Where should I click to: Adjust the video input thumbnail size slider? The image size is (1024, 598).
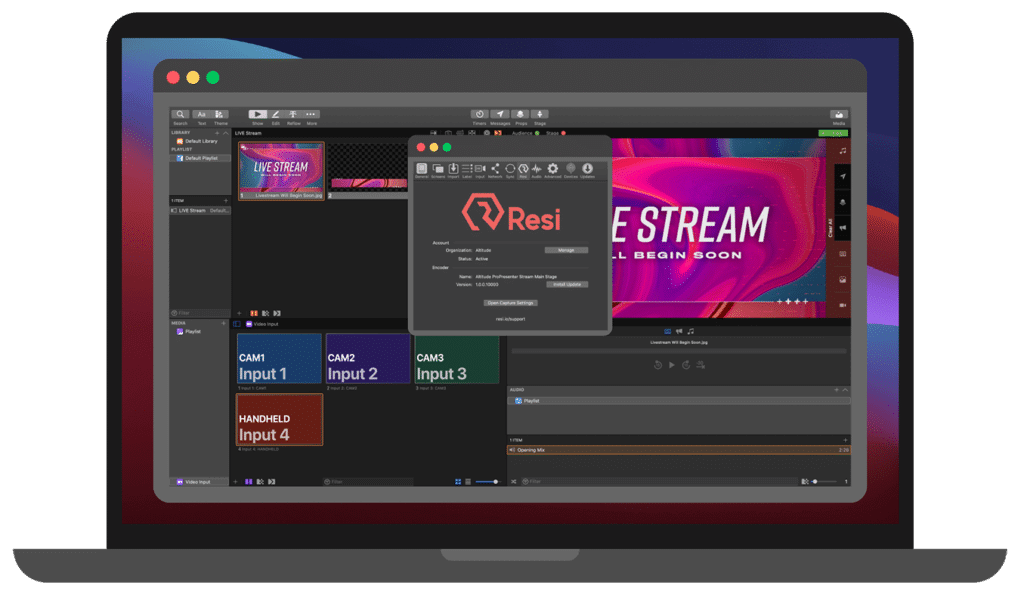click(487, 481)
